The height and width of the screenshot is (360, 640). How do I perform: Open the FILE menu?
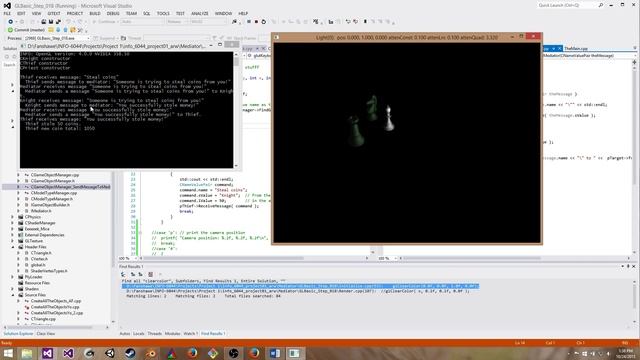(7, 13)
